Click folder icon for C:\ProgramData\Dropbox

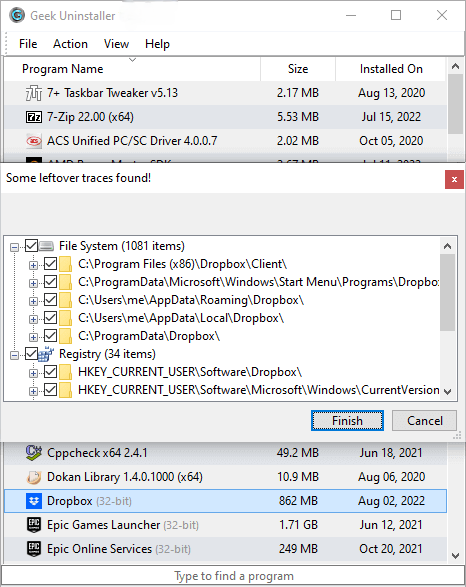click(x=66, y=336)
